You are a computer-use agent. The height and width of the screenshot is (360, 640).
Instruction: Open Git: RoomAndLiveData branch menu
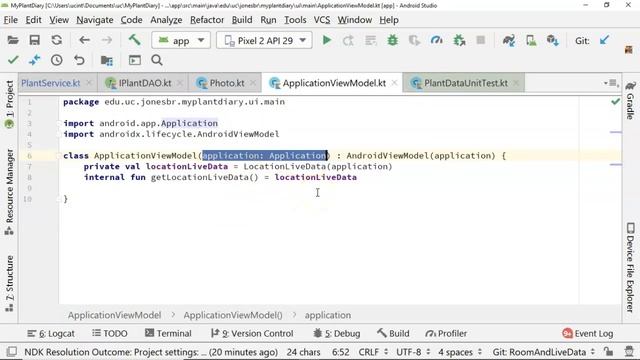point(543,352)
